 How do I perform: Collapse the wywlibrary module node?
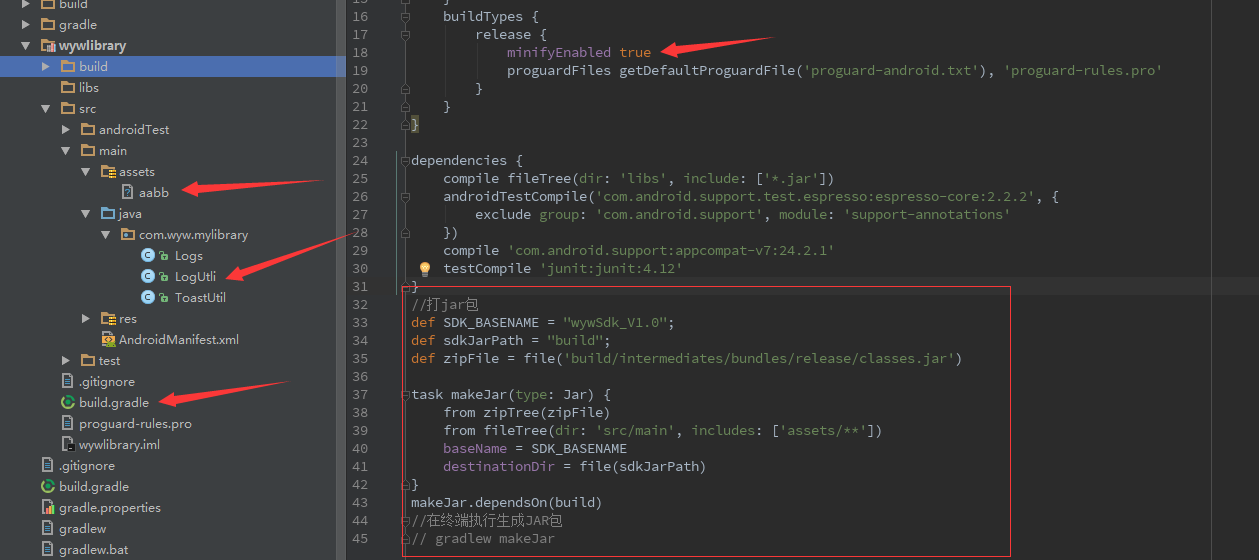[x=26, y=45]
